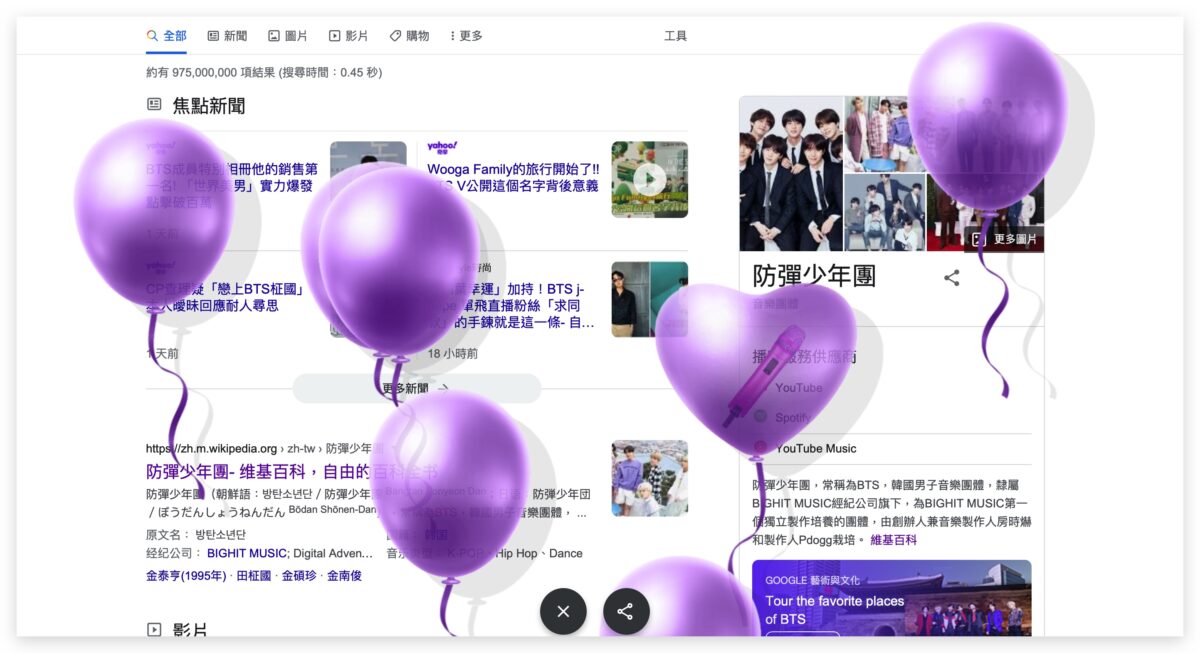
Task: Click the 影片 section video icon
Action: tap(154, 630)
